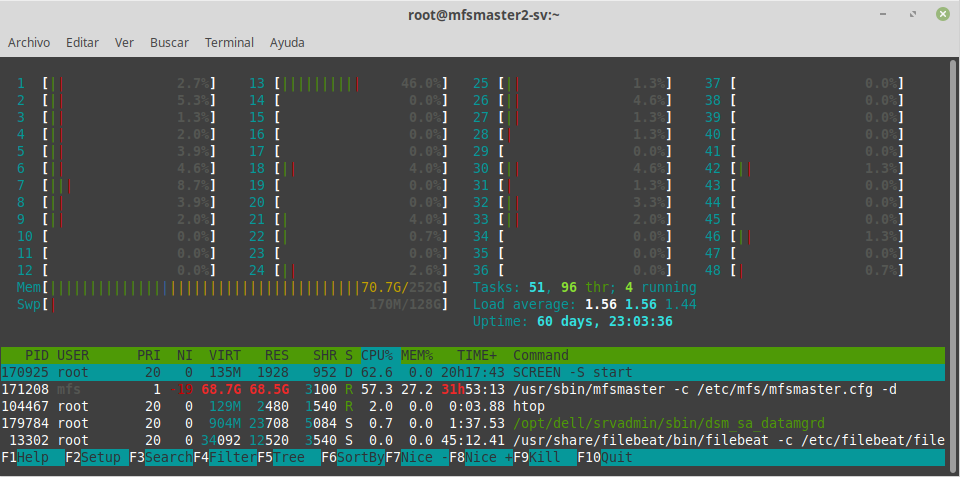The image size is (960, 477).
Task: Click the Tasks summary line
Action: [x=585, y=287]
